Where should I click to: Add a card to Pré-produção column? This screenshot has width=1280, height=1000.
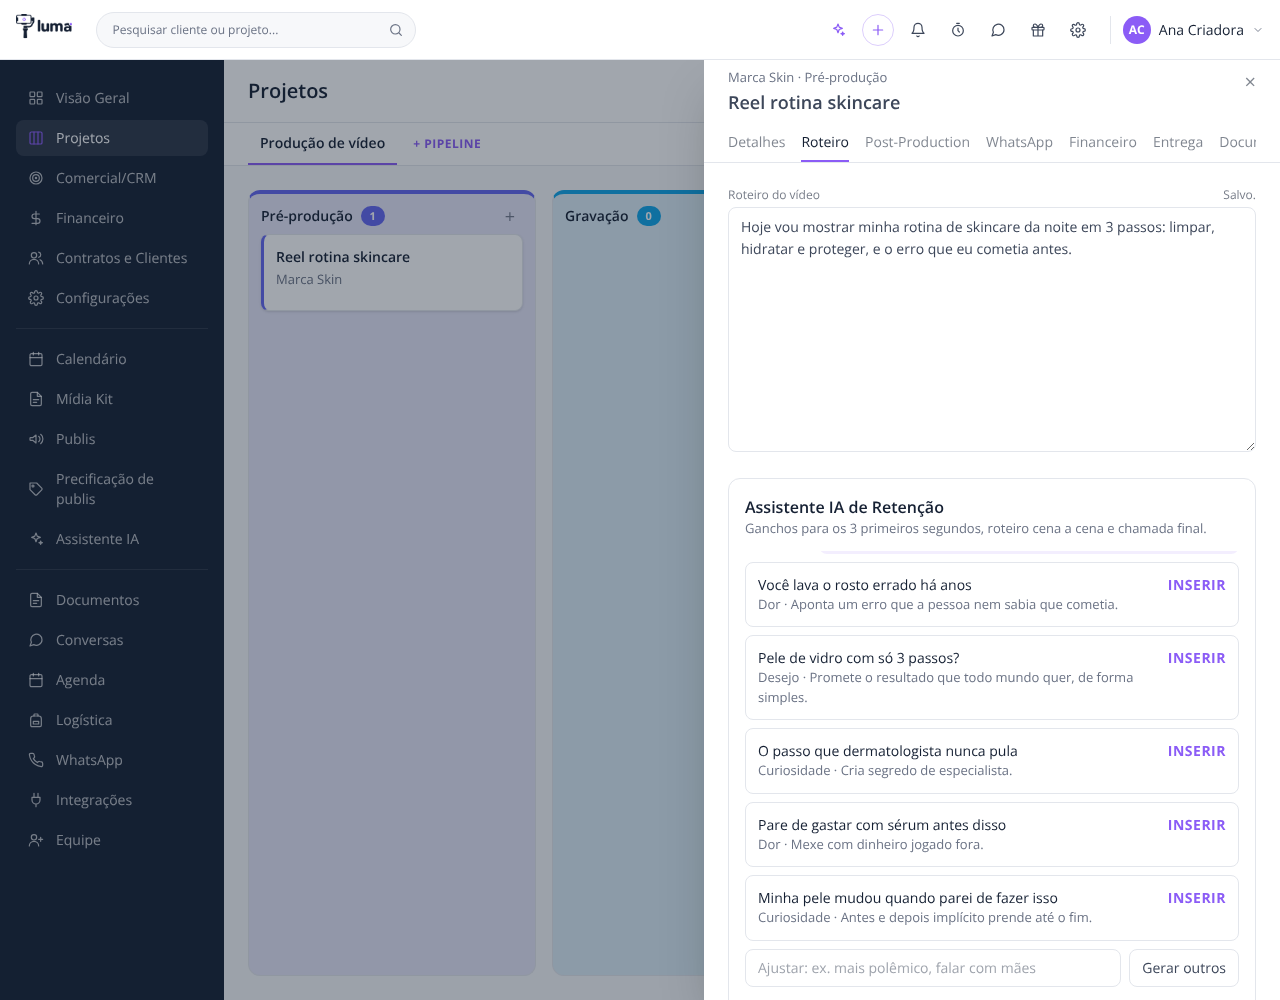point(510,216)
